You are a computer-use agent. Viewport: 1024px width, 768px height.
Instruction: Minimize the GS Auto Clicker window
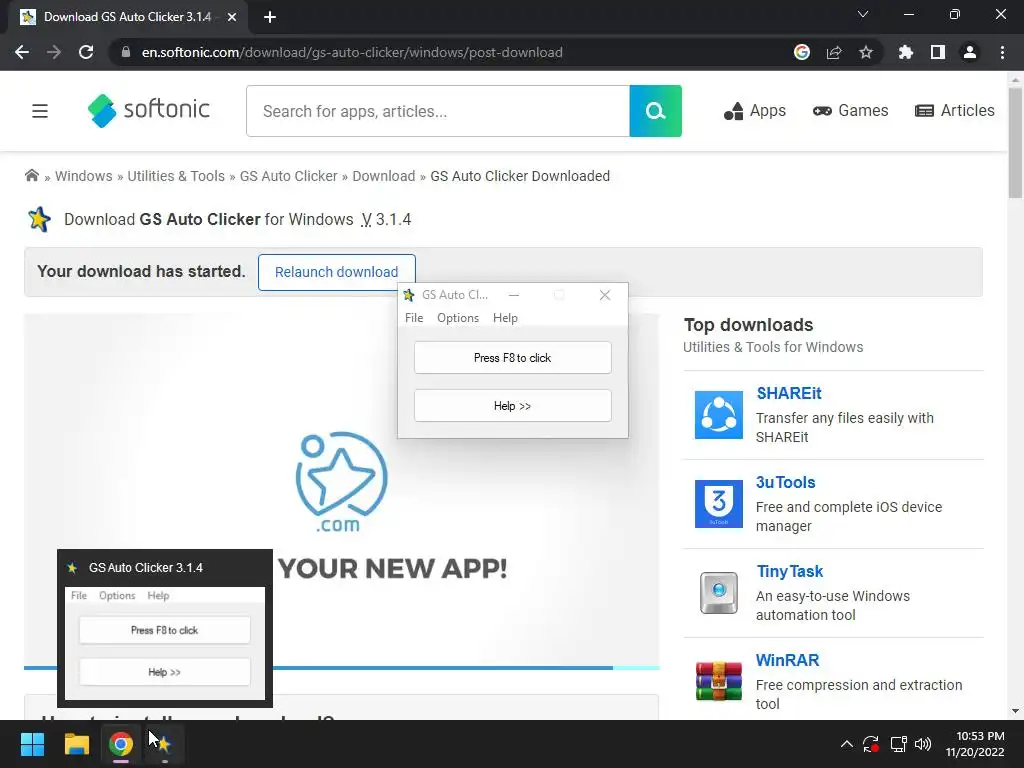tap(514, 295)
